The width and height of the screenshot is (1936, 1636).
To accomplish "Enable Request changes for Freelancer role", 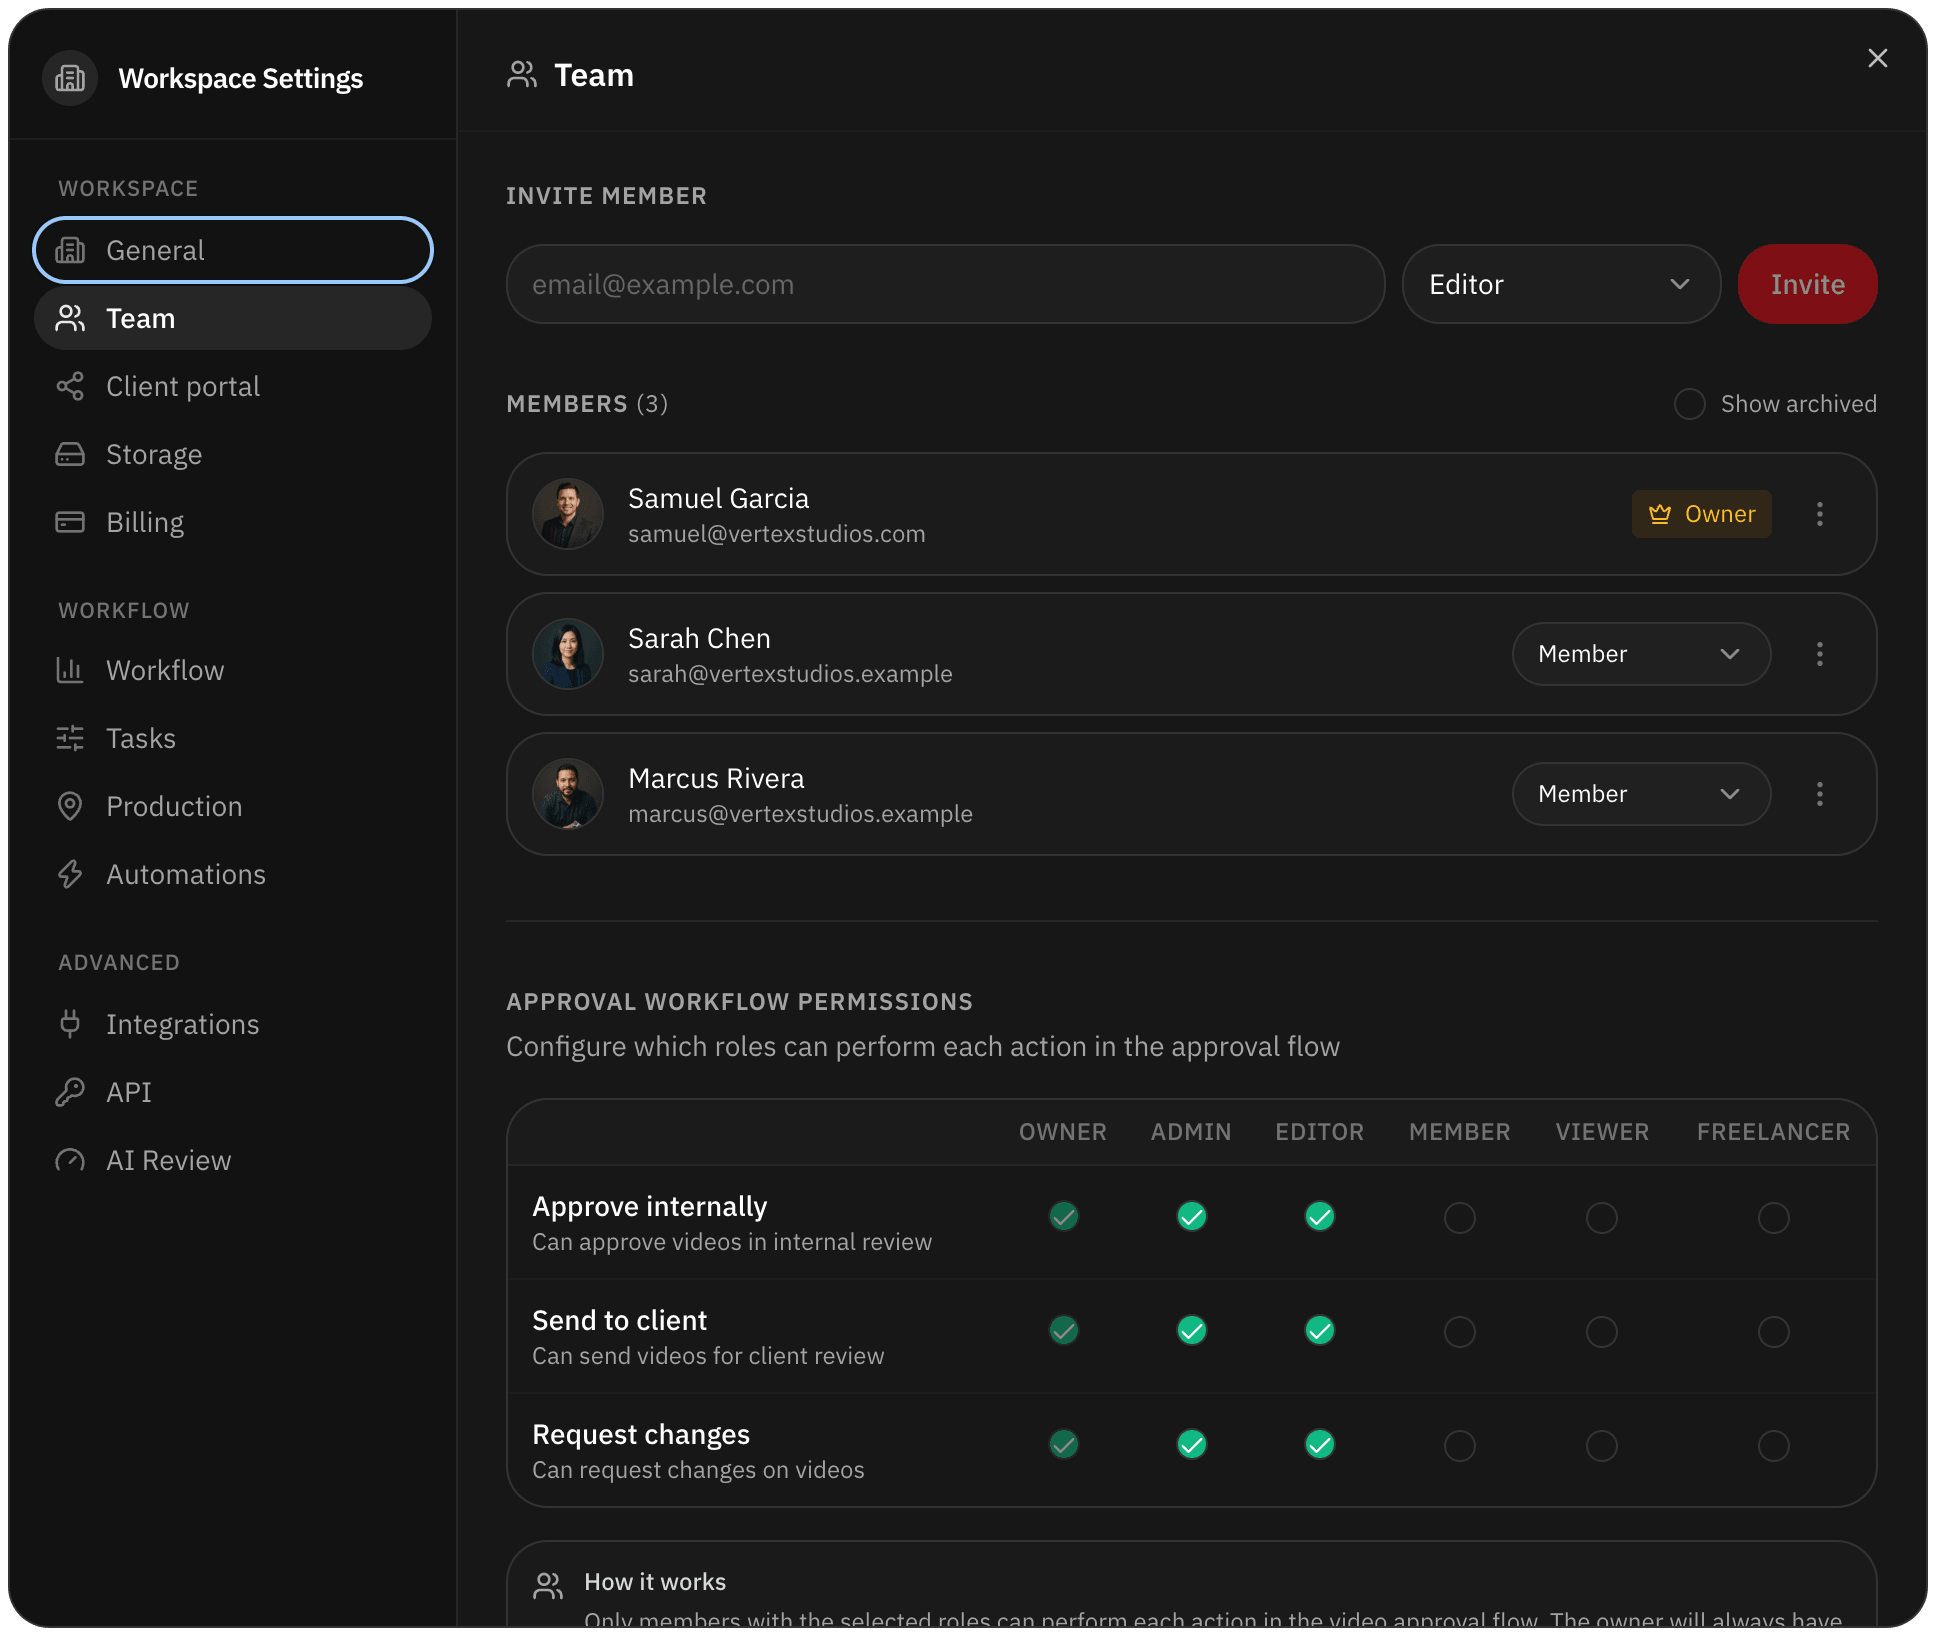I will tap(1774, 1445).
